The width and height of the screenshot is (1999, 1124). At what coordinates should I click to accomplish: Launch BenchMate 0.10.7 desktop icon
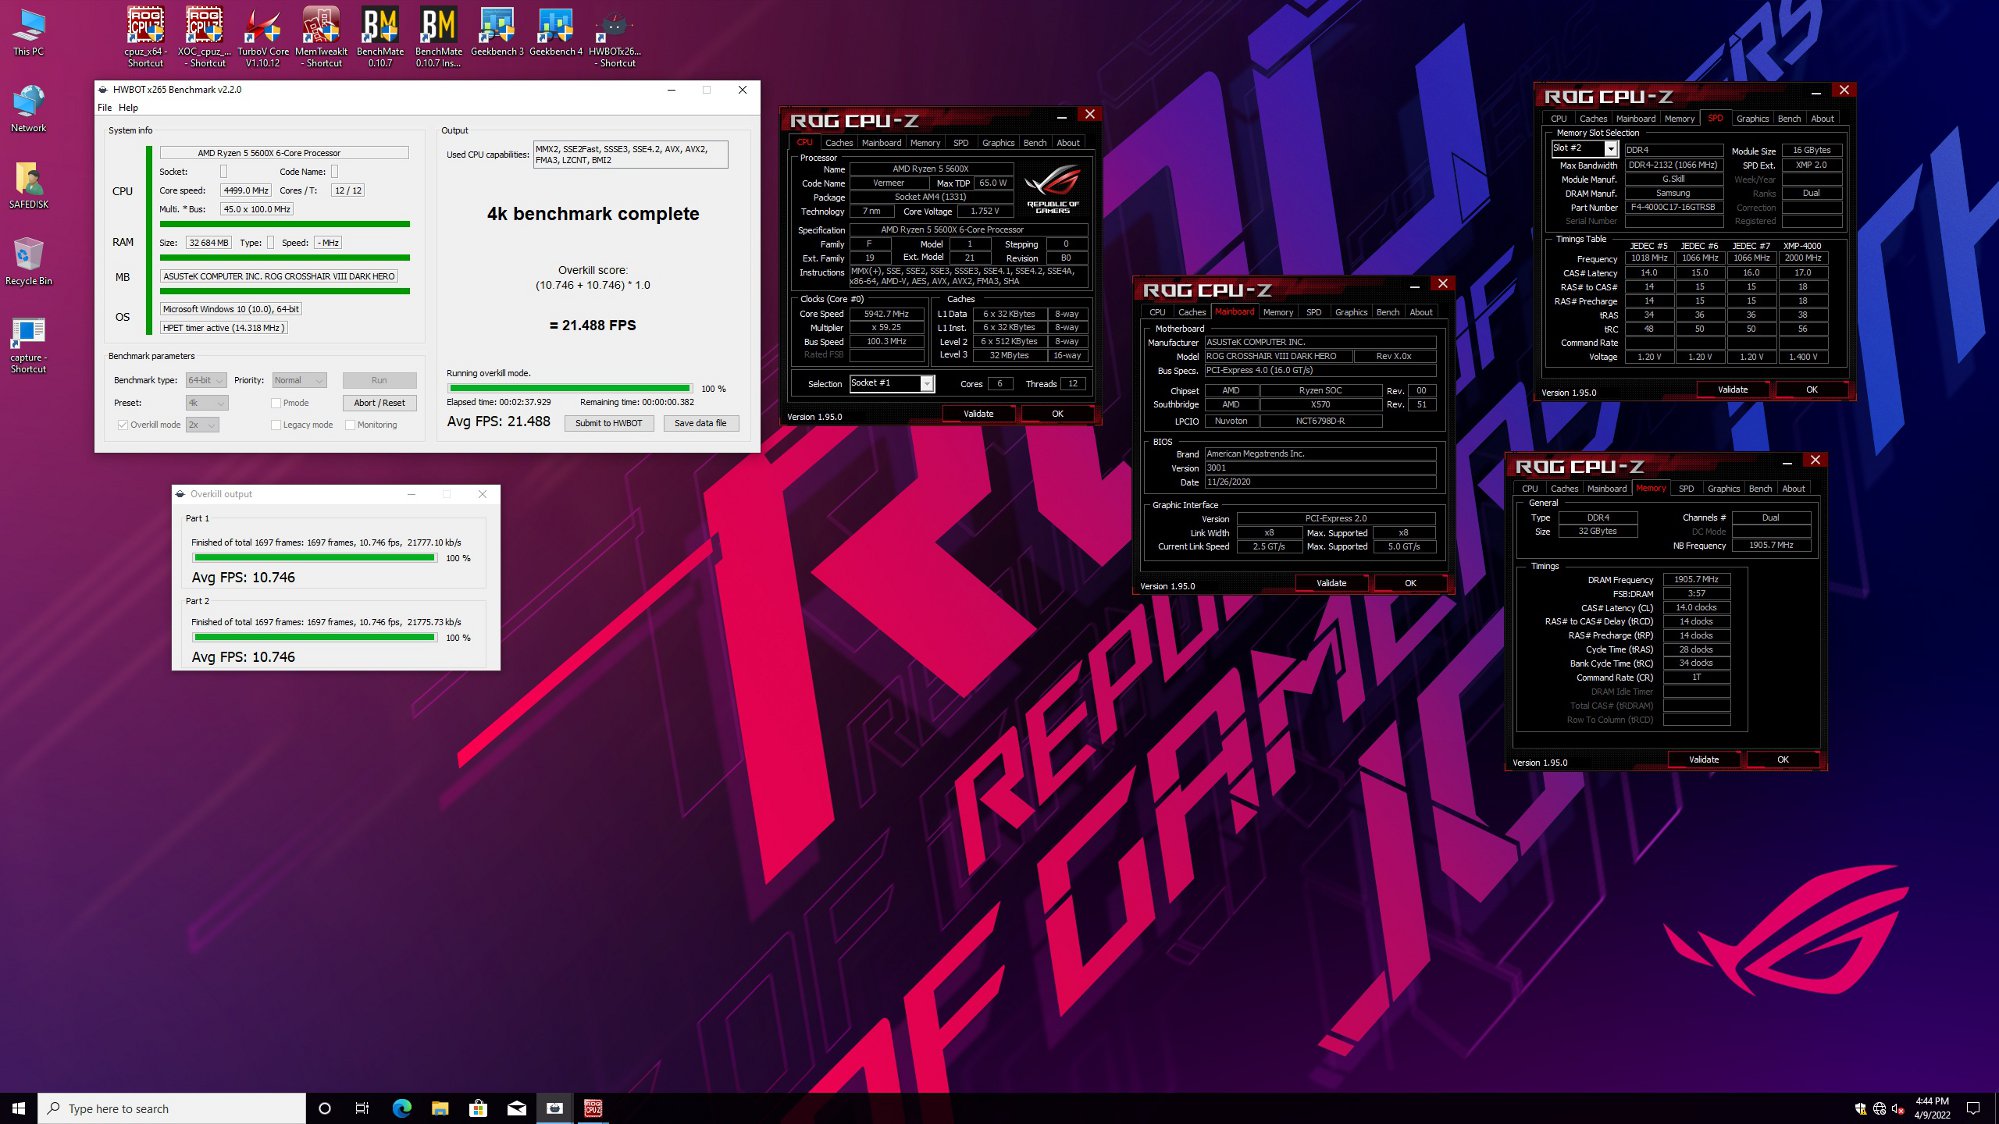(x=380, y=37)
